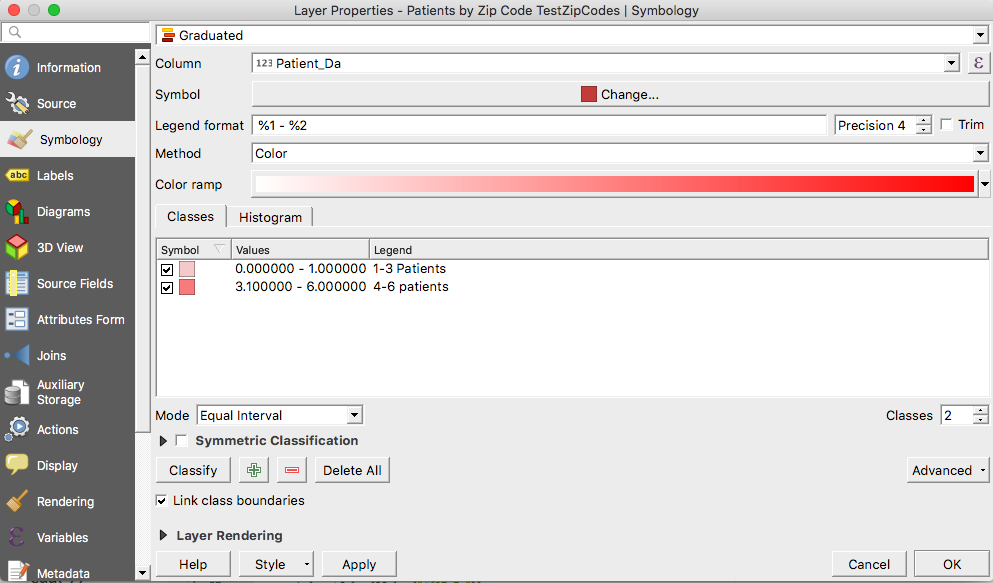The image size is (993, 583).
Task: Add a new class with the plus icon
Action: click(253, 469)
